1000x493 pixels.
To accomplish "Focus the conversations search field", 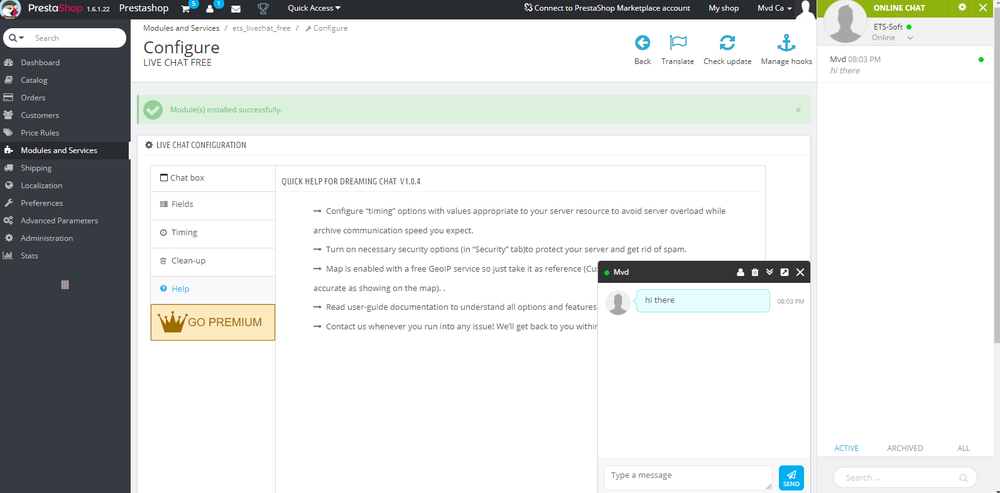I will (905, 478).
